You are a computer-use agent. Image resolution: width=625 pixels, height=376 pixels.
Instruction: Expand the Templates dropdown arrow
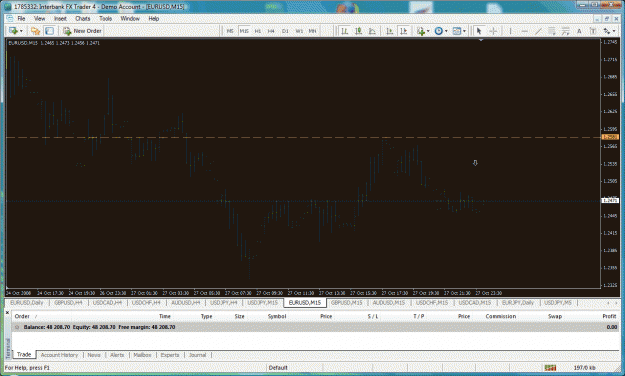(x=464, y=31)
